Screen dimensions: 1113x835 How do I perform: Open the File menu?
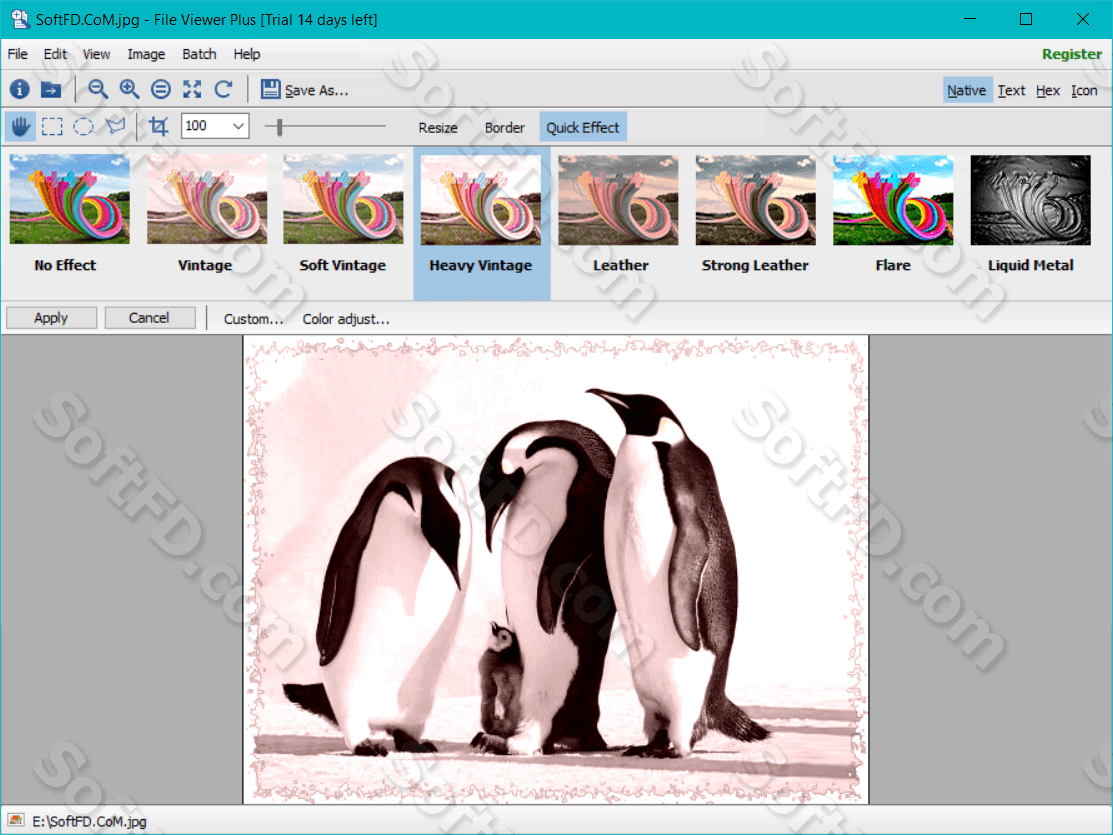18,54
